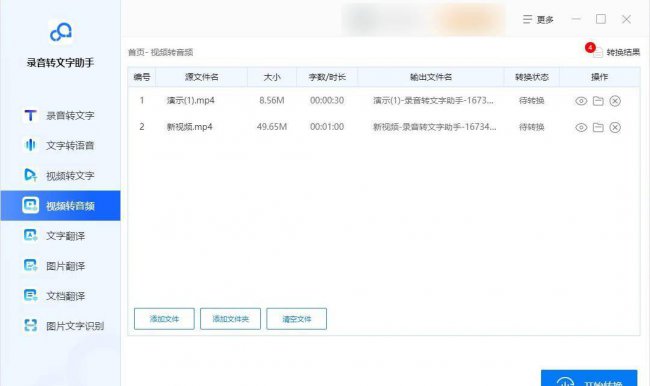This screenshot has height=386, width=650.
Task: Preview 演示(1).mp4 with the eye icon
Action: point(581,101)
